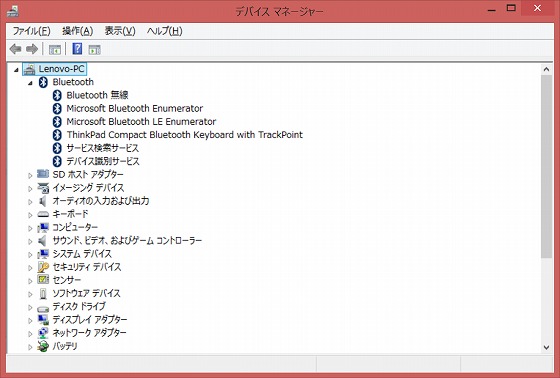
Task: Click the システム デバイス icon
Action: 43,254
